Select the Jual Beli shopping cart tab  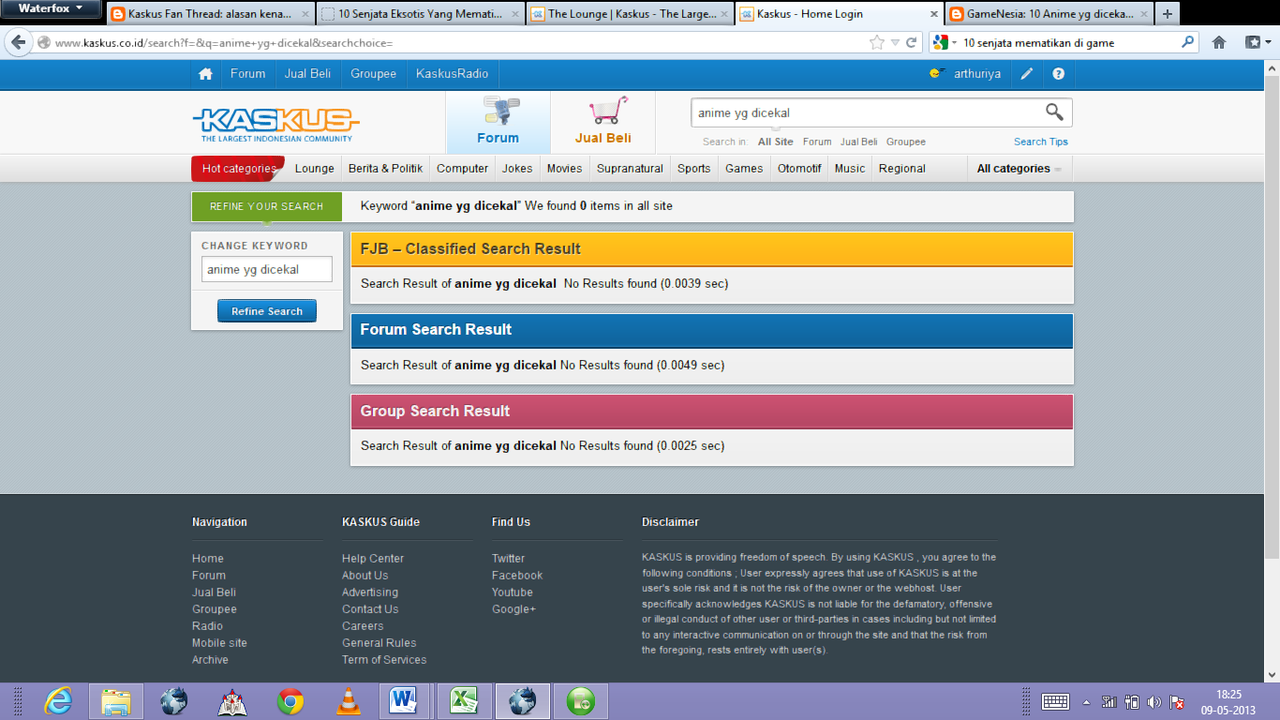click(603, 123)
